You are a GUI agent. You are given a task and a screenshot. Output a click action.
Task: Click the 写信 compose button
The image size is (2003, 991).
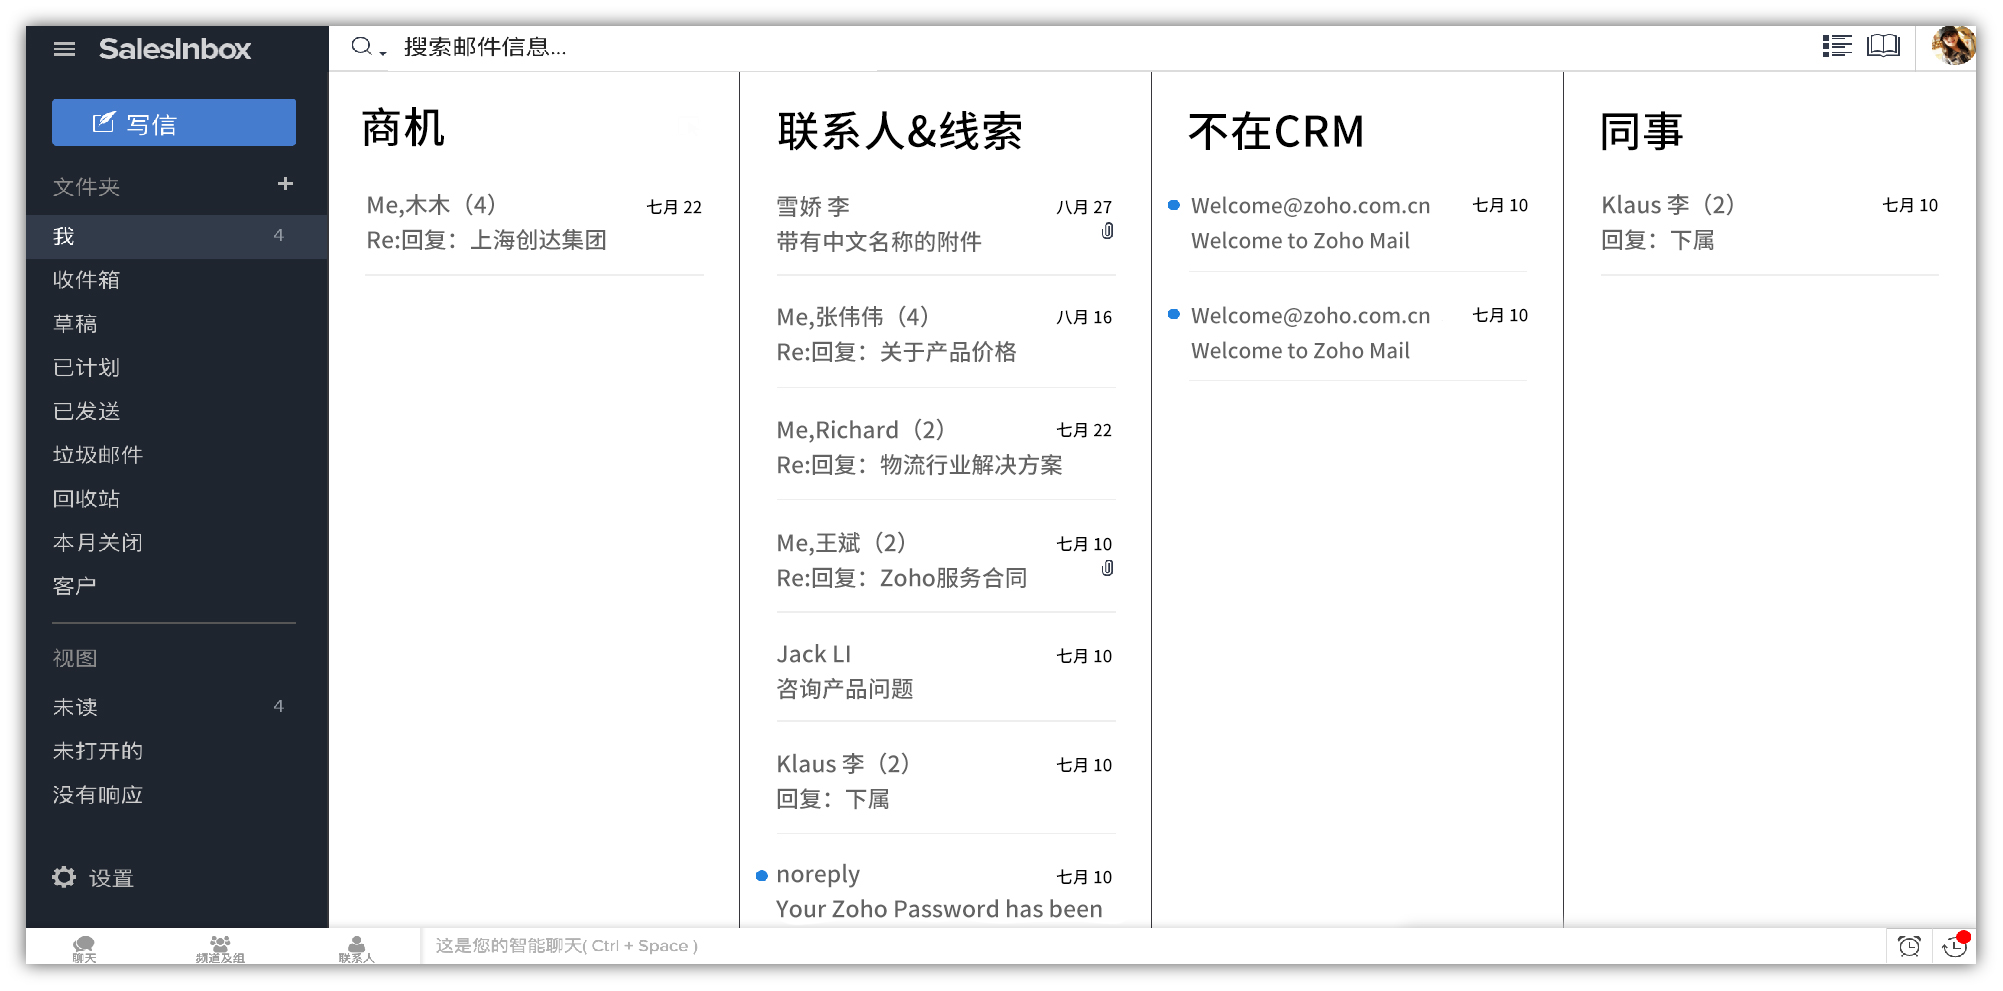point(174,123)
